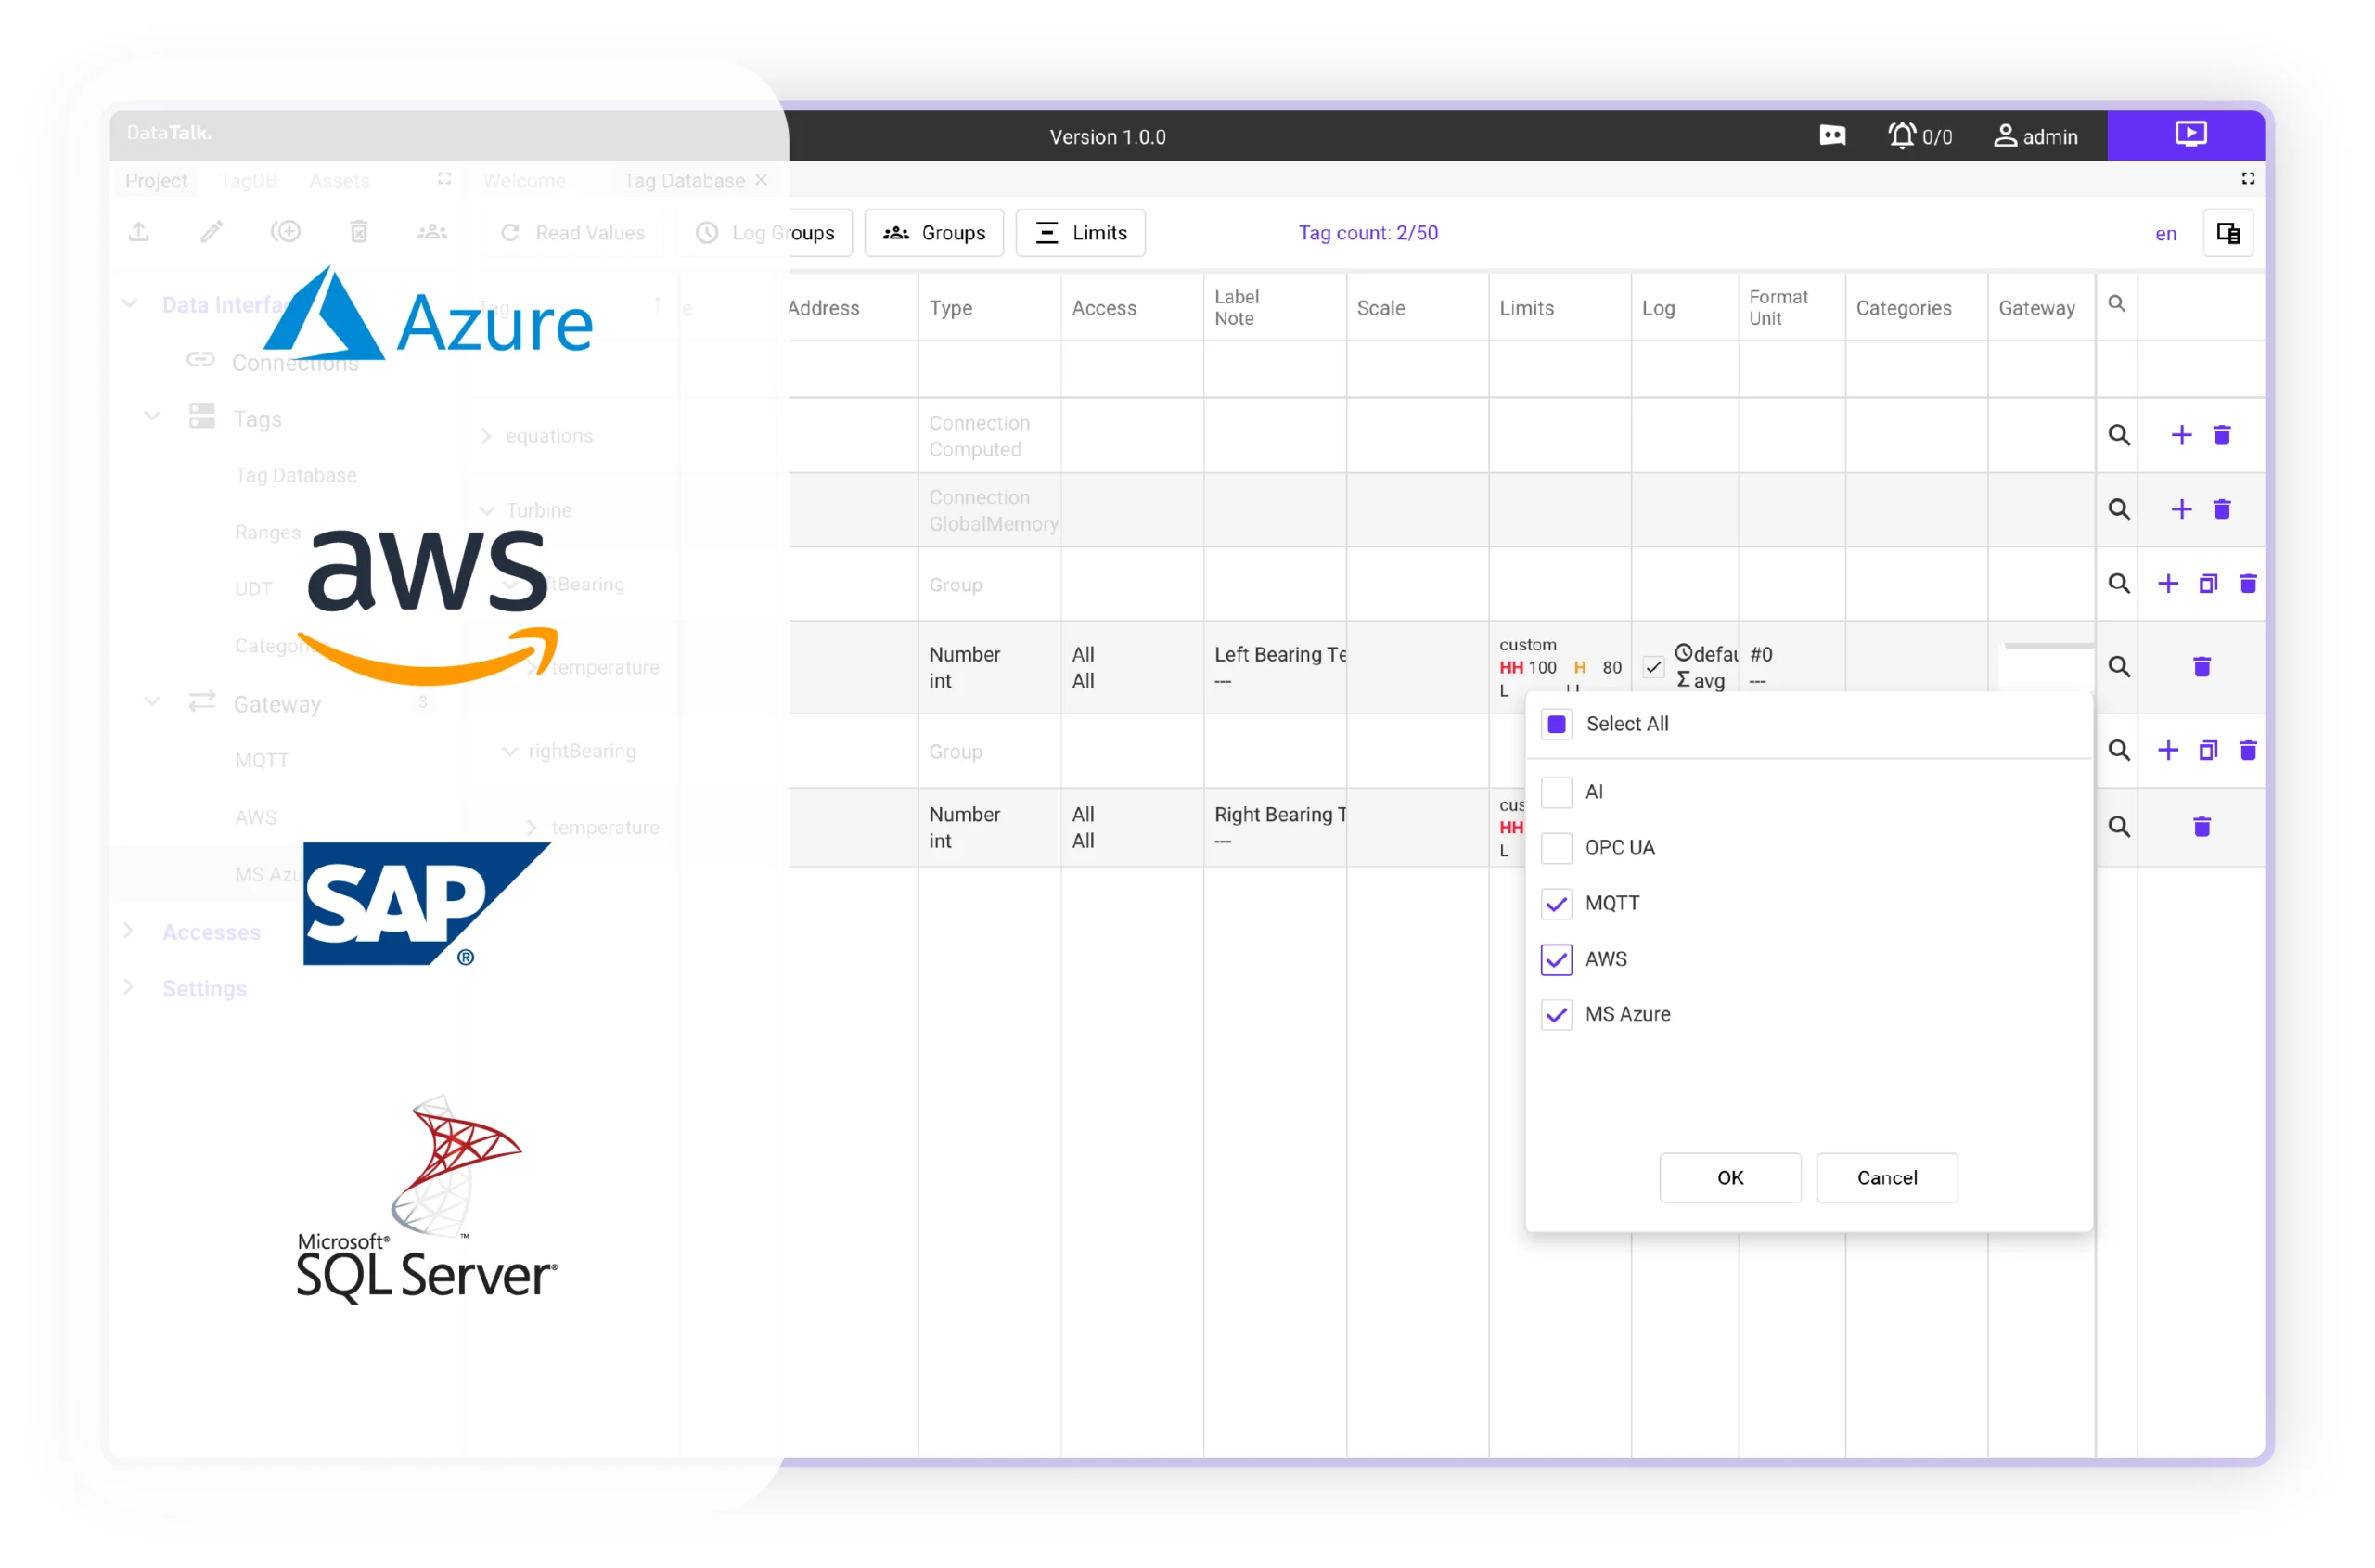This screenshot has width=2375, height=1568.
Task: Expand the Settings sidebar section
Action: (128, 987)
